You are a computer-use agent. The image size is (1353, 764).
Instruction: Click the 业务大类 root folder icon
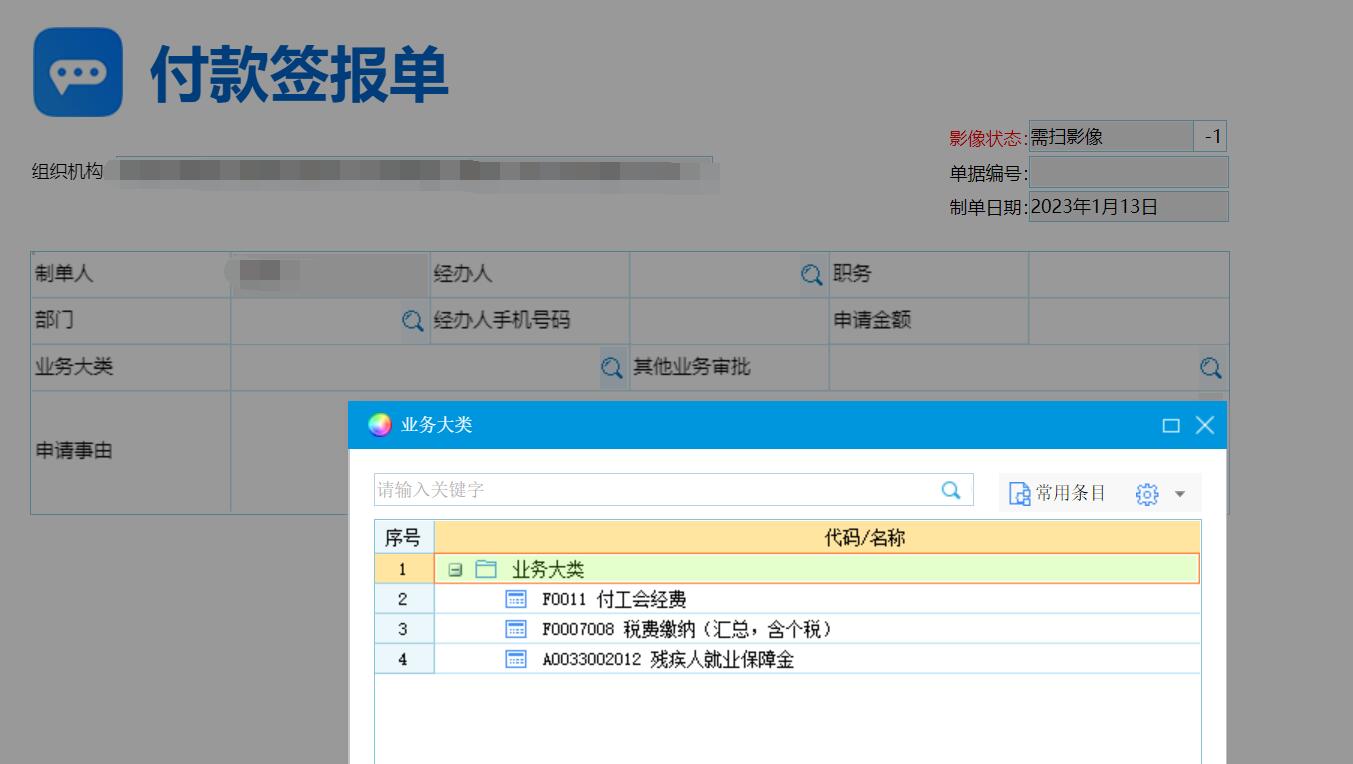(486, 570)
